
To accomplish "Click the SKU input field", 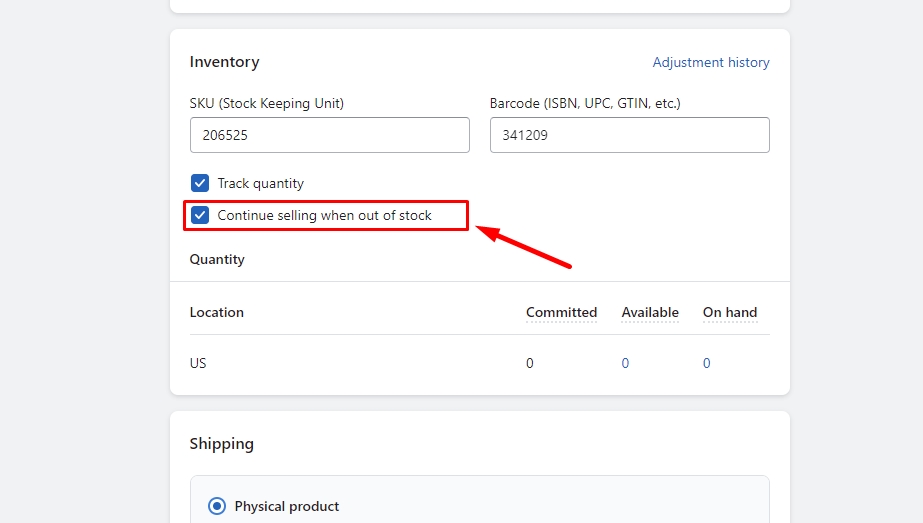I will click(329, 135).
